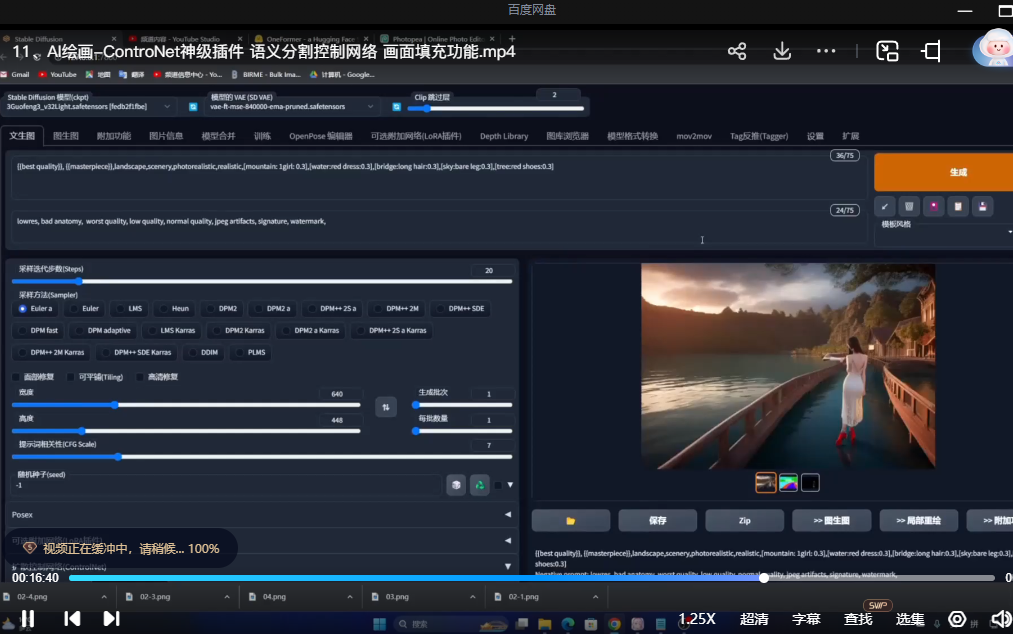The width and height of the screenshot is (1013, 634).
Task: Click the dice random seed icon
Action: [456, 485]
